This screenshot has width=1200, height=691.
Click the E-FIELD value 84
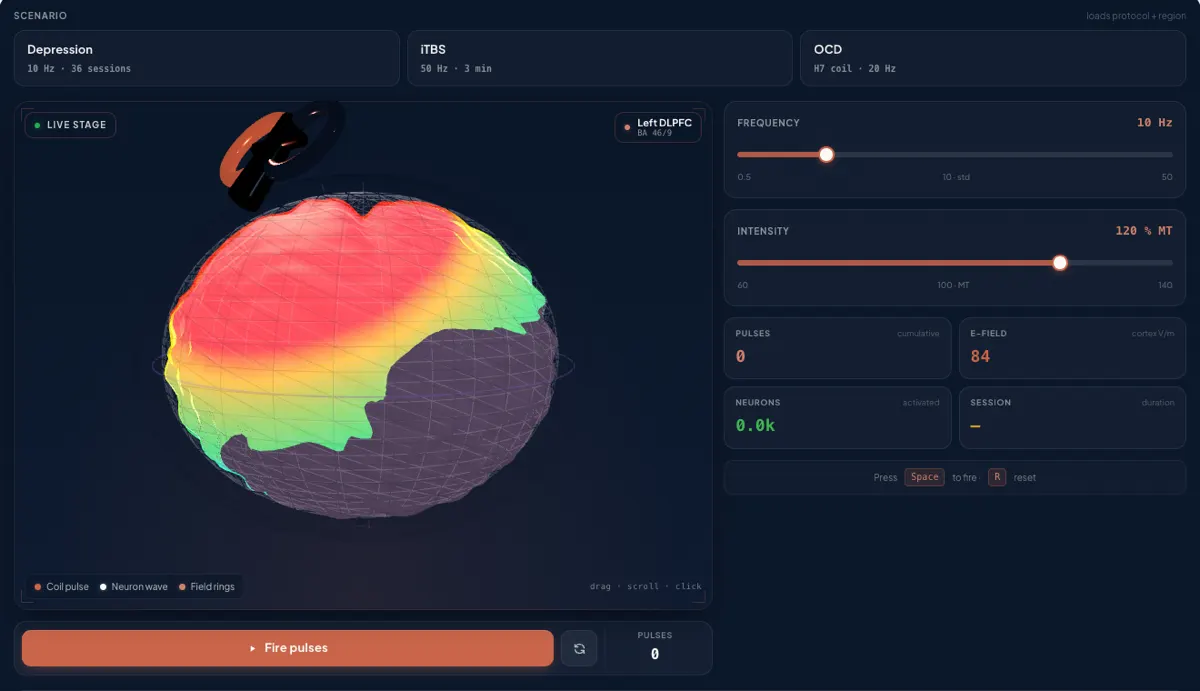(x=980, y=356)
